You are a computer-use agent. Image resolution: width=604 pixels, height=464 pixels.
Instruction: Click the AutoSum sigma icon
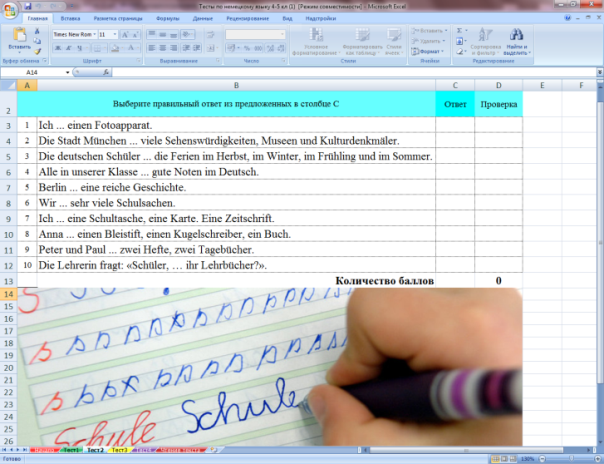[x=460, y=30]
